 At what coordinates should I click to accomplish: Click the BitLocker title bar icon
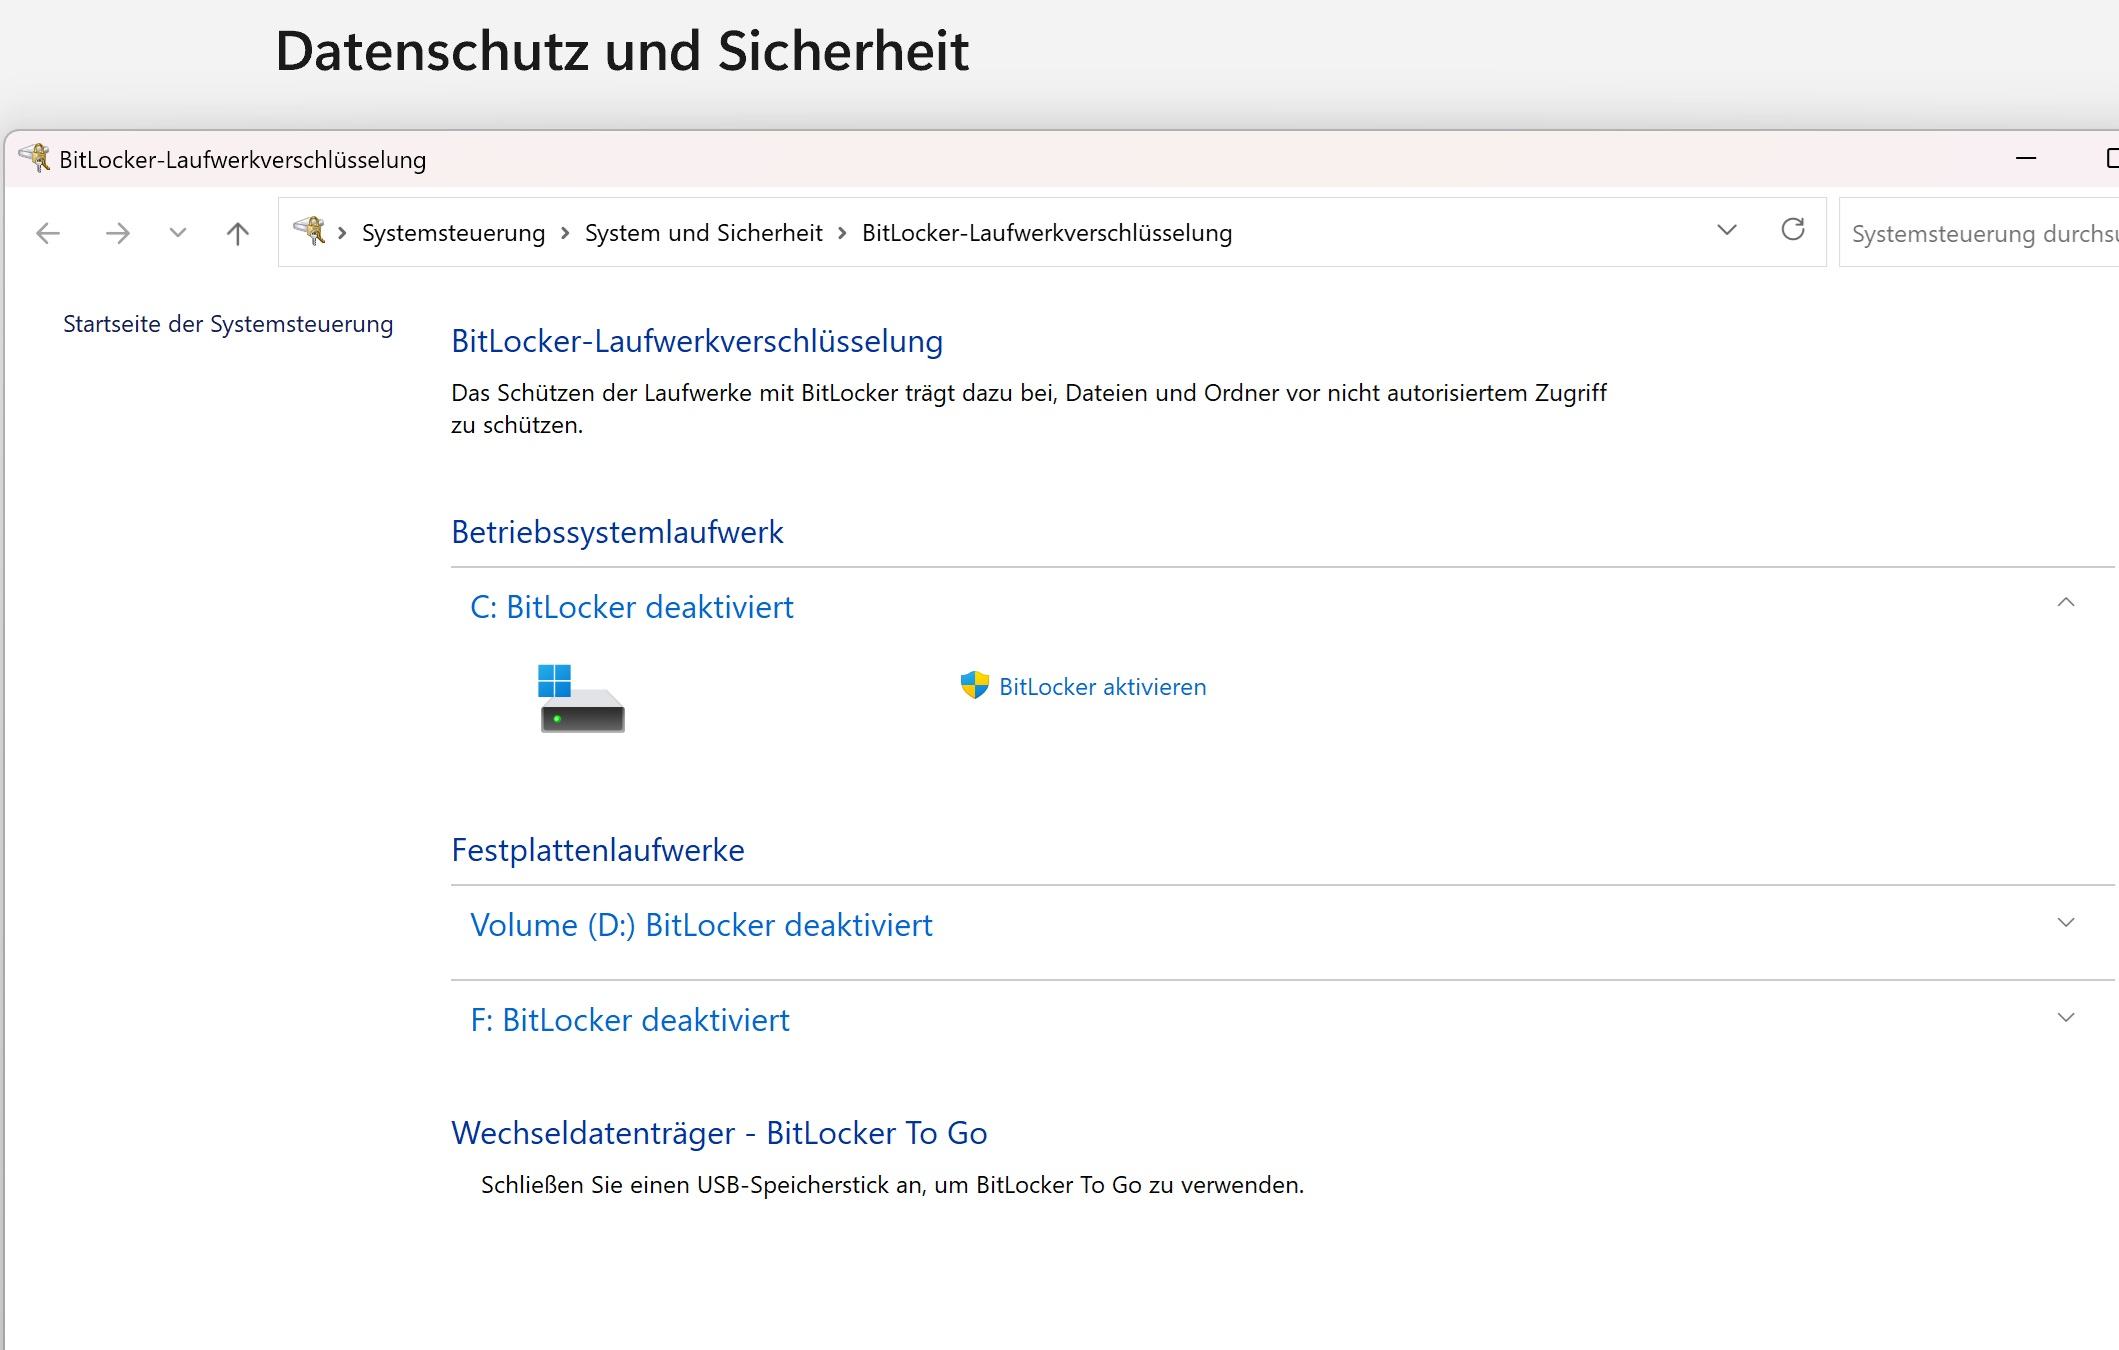pos(34,158)
